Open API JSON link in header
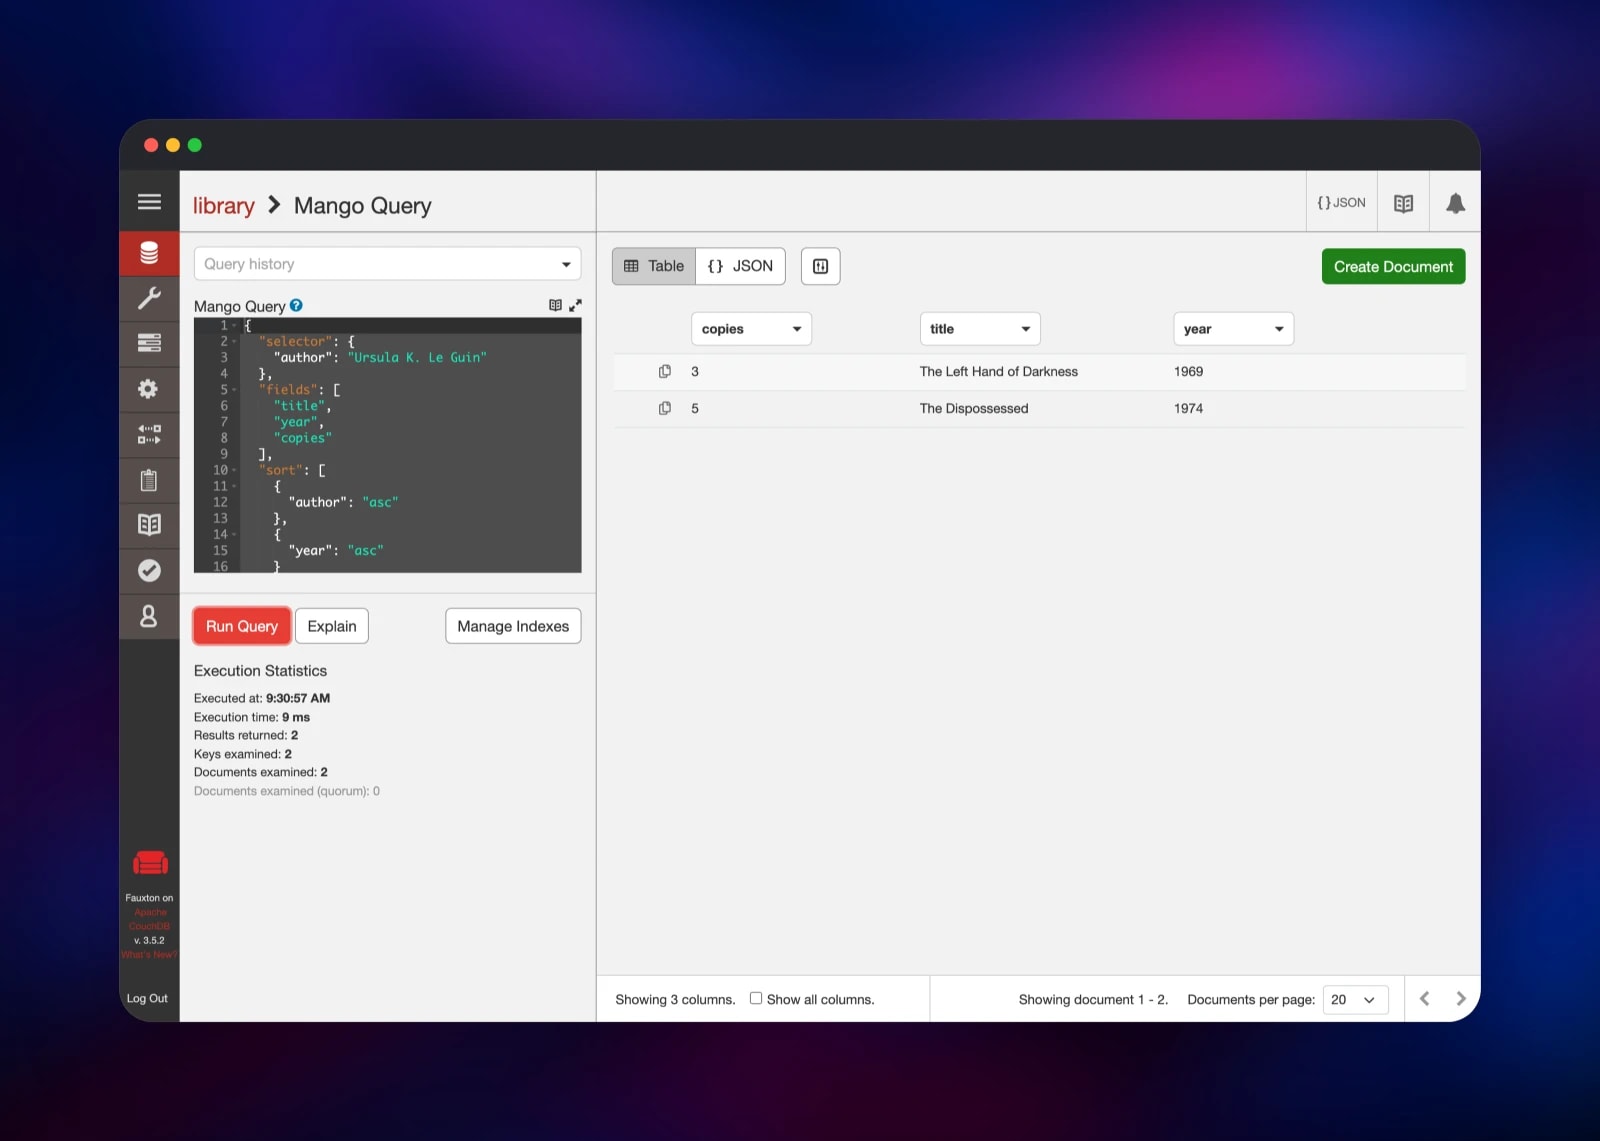Screen dimensions: 1600x1141 [x=1341, y=203]
